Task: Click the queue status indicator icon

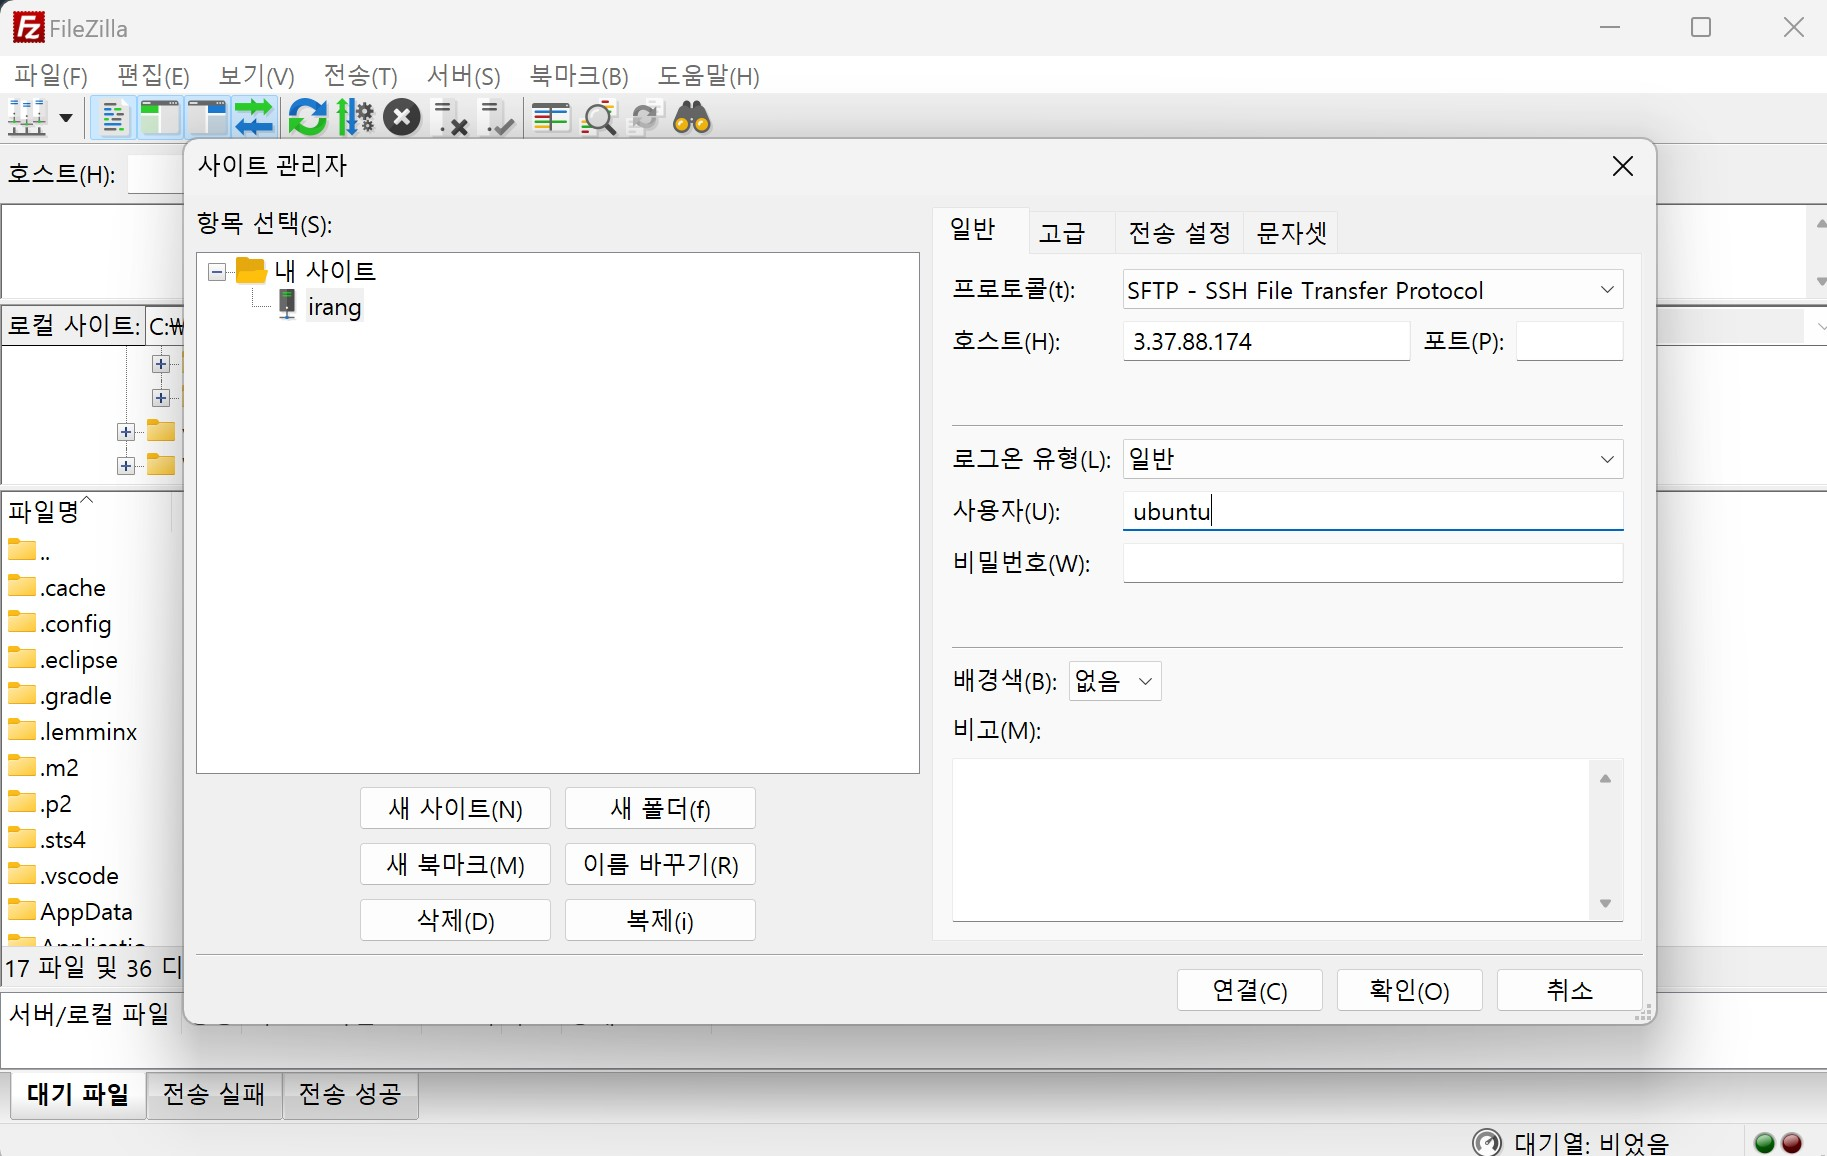Action: point(1487,1142)
